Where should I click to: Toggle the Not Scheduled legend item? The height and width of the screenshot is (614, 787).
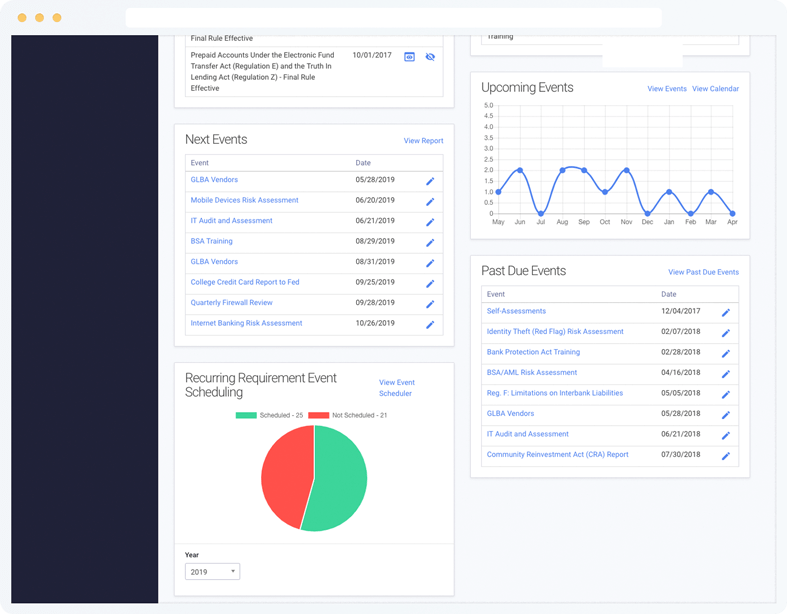click(x=348, y=415)
